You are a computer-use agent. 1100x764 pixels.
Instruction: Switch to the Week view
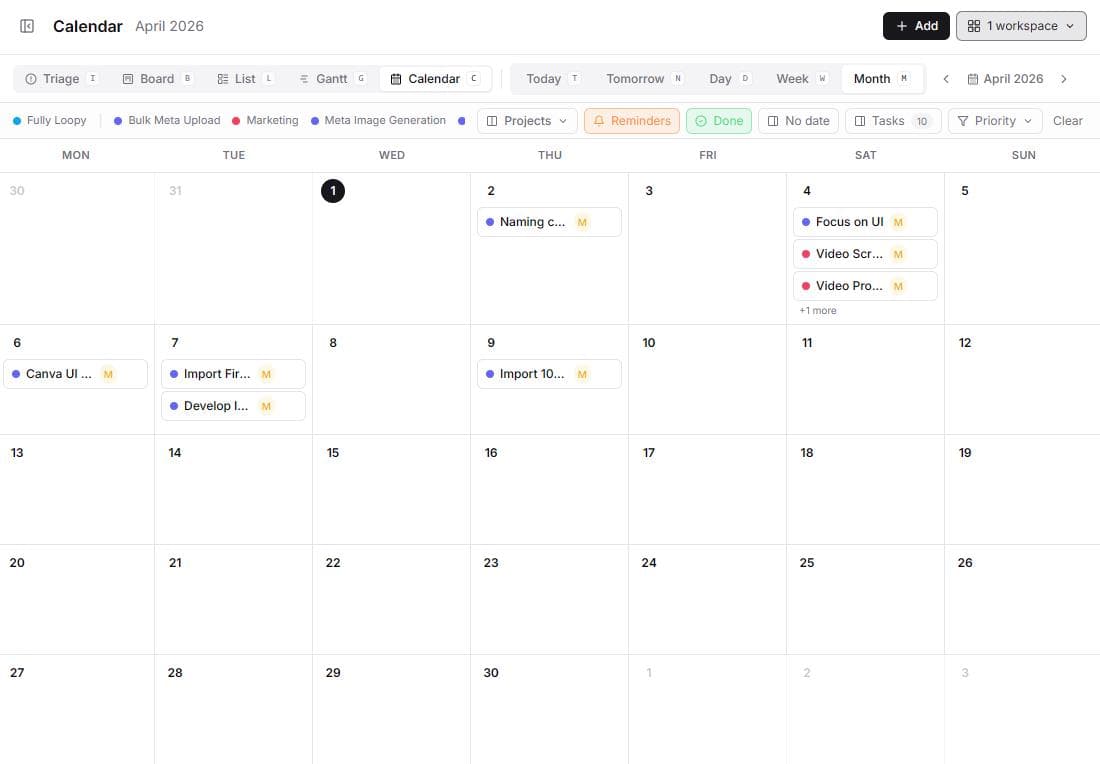792,78
